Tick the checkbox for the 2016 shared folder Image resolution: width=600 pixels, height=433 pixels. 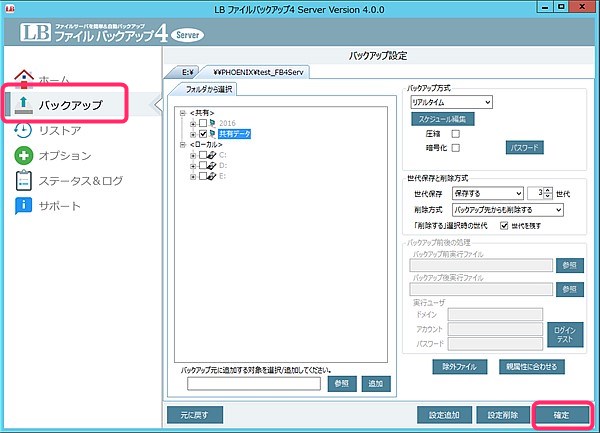coord(203,123)
